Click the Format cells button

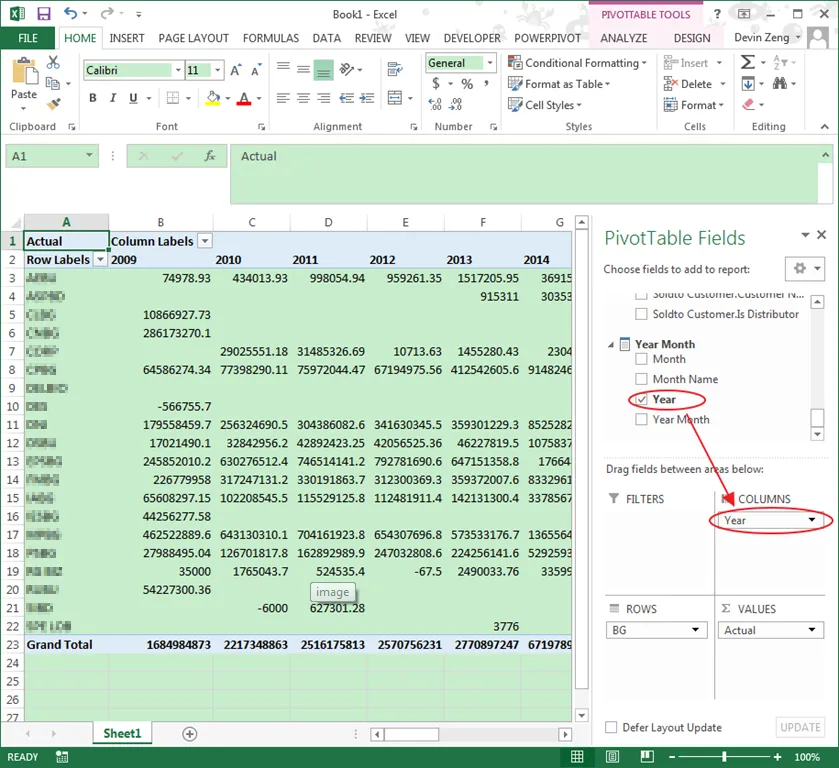point(693,105)
